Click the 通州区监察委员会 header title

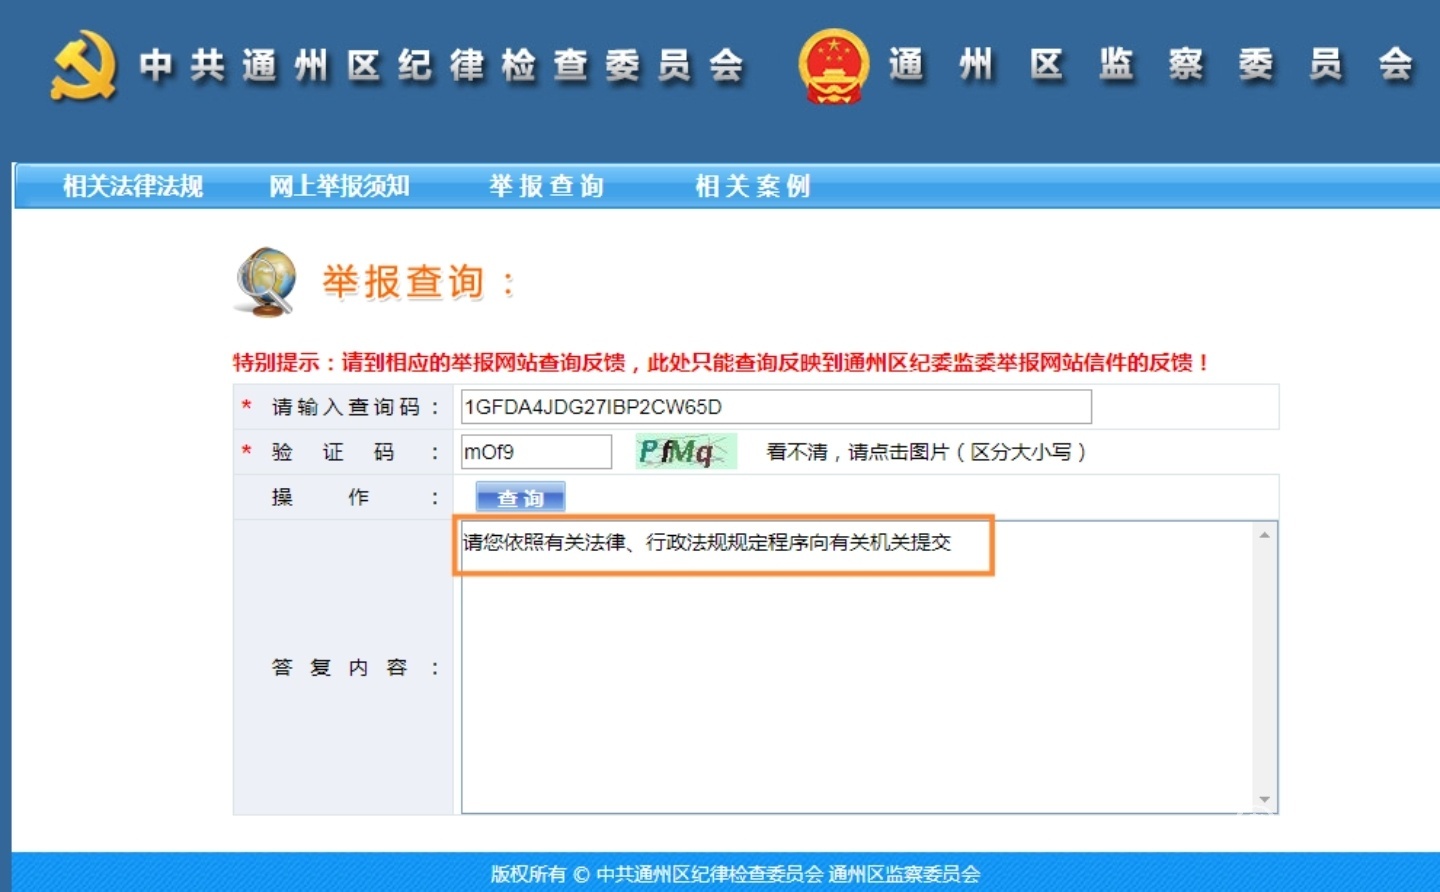tap(1150, 66)
